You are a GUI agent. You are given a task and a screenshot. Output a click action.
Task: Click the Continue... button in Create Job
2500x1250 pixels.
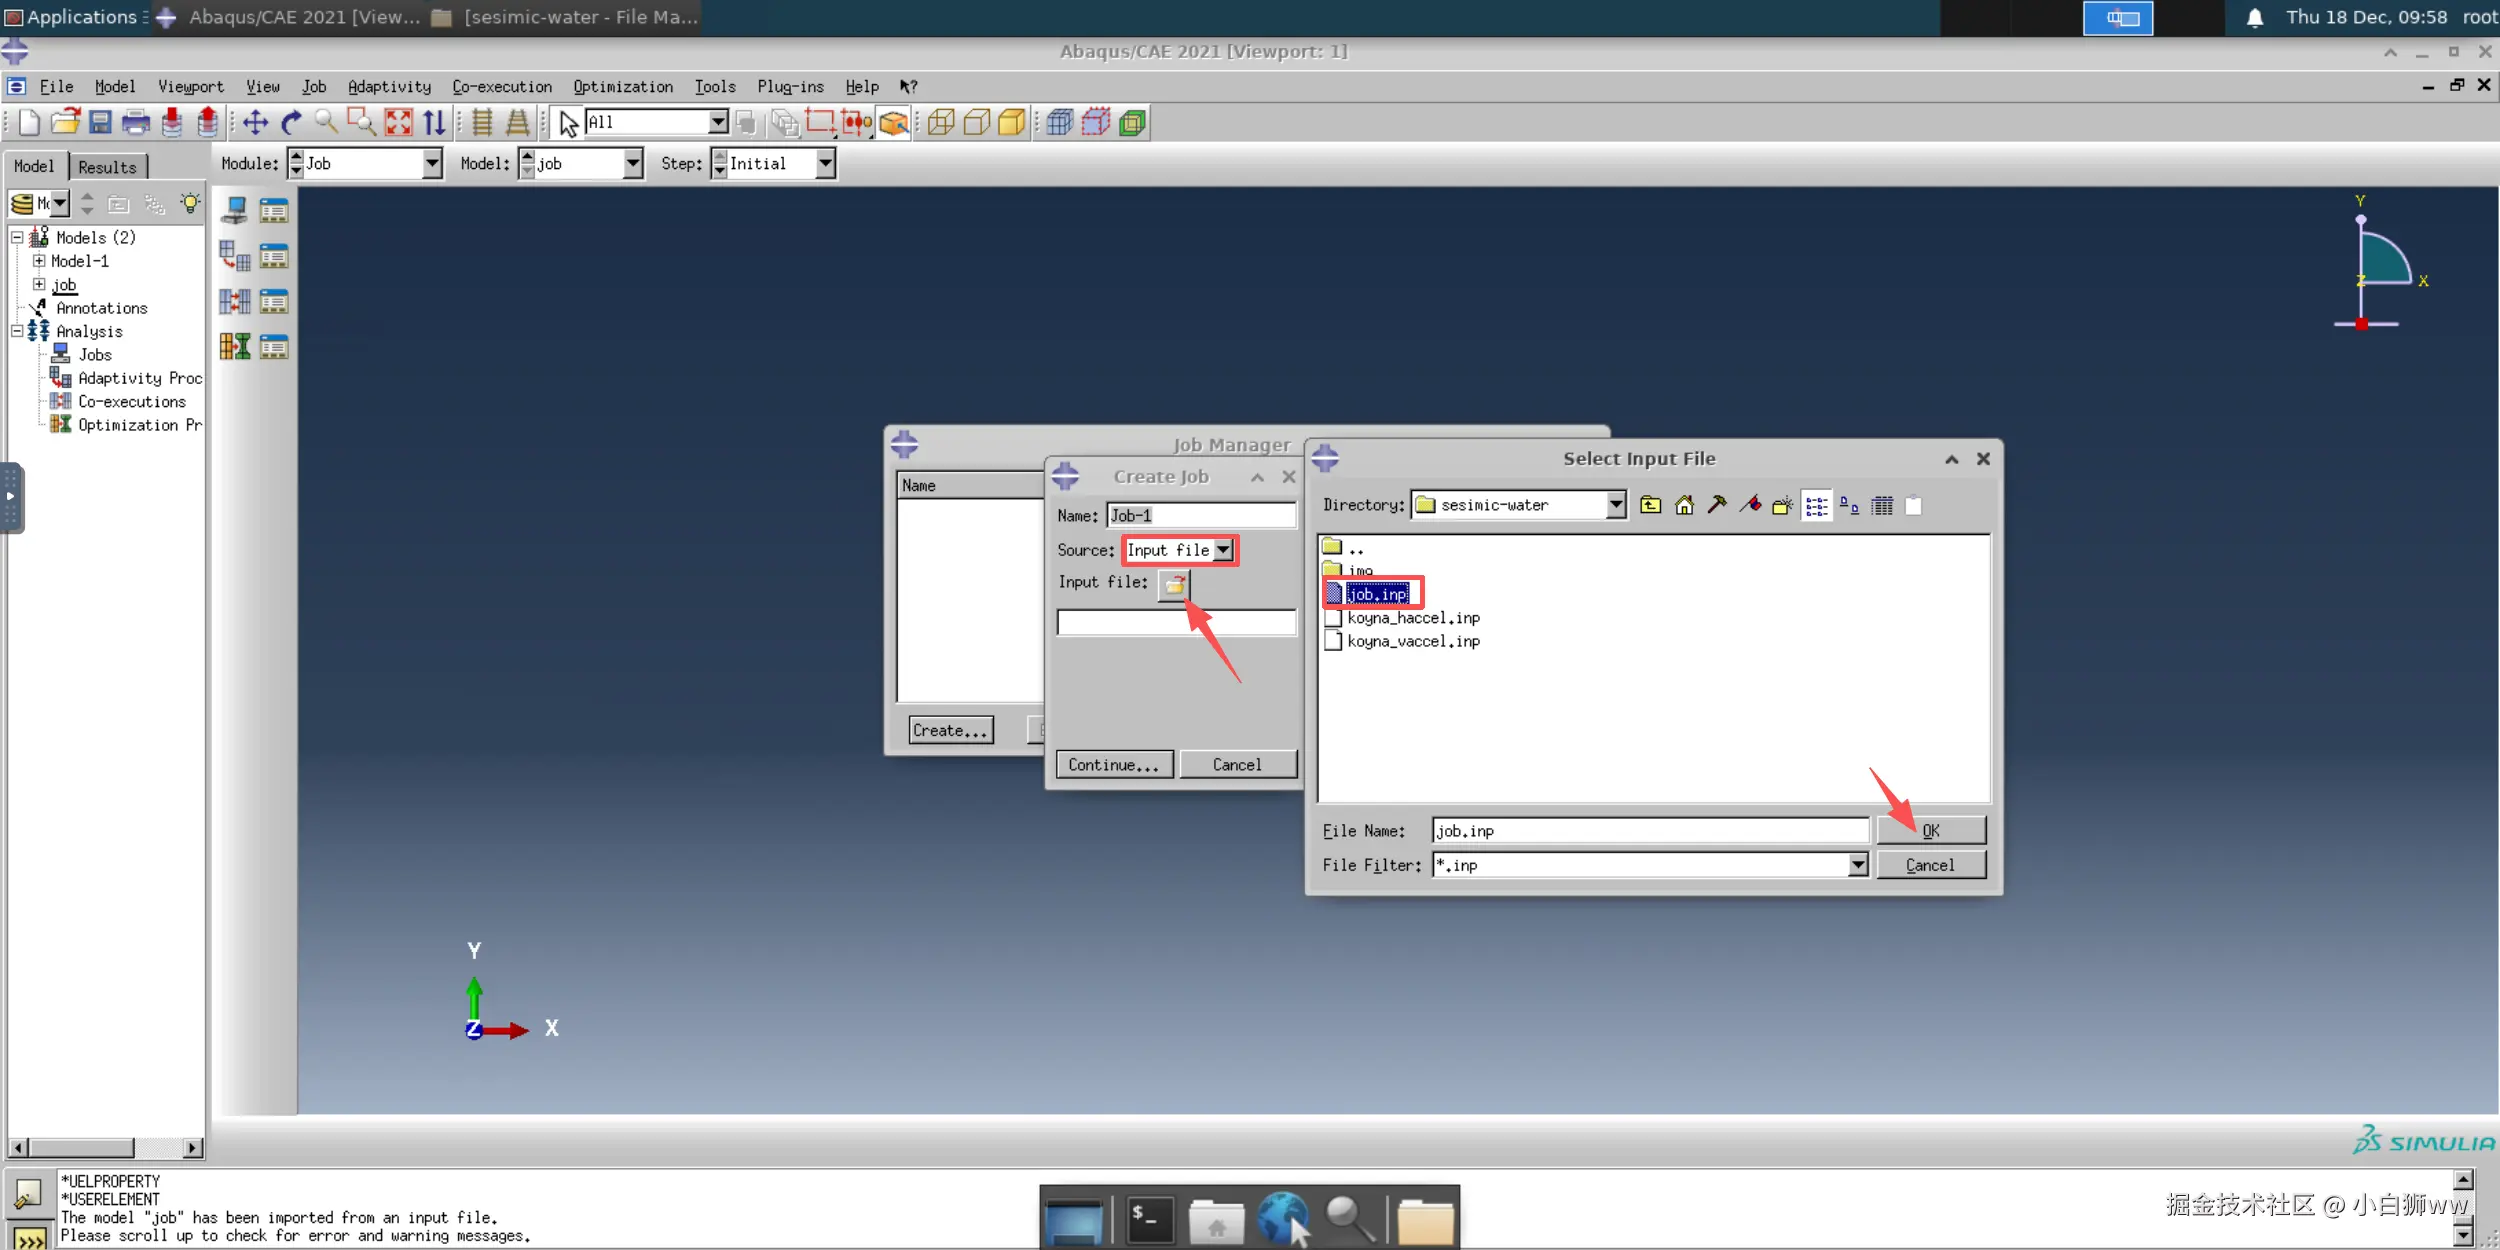[x=1113, y=765]
